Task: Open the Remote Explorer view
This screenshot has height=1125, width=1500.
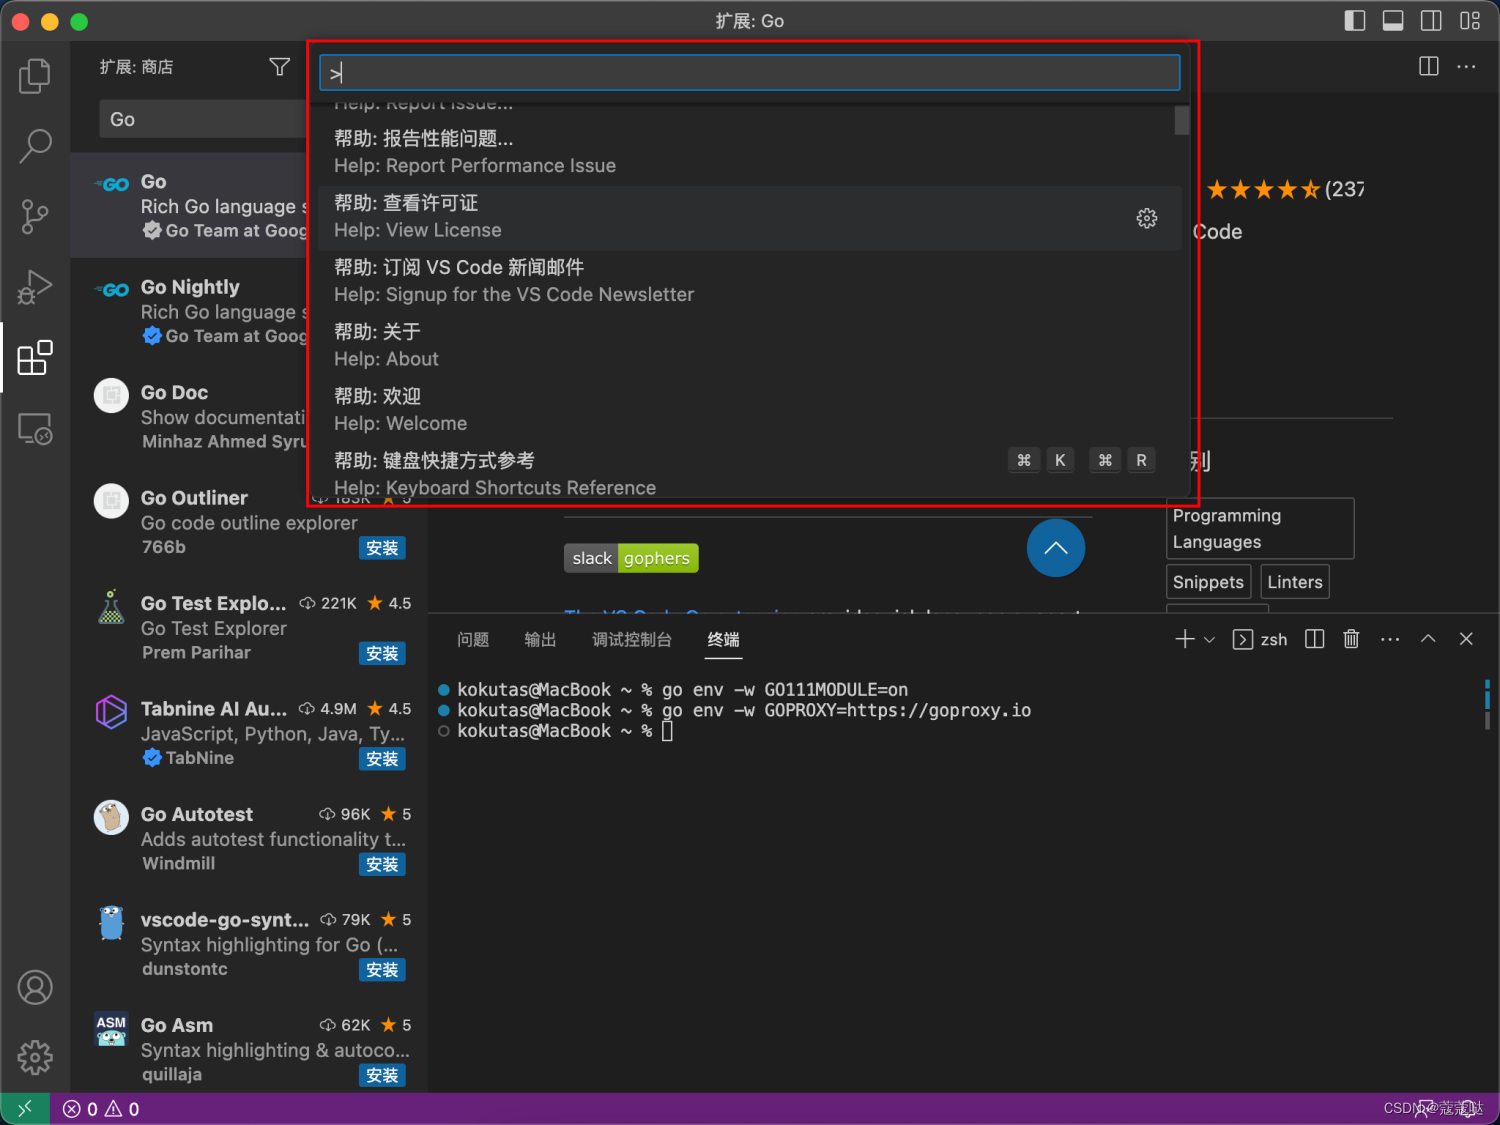Action: point(35,428)
